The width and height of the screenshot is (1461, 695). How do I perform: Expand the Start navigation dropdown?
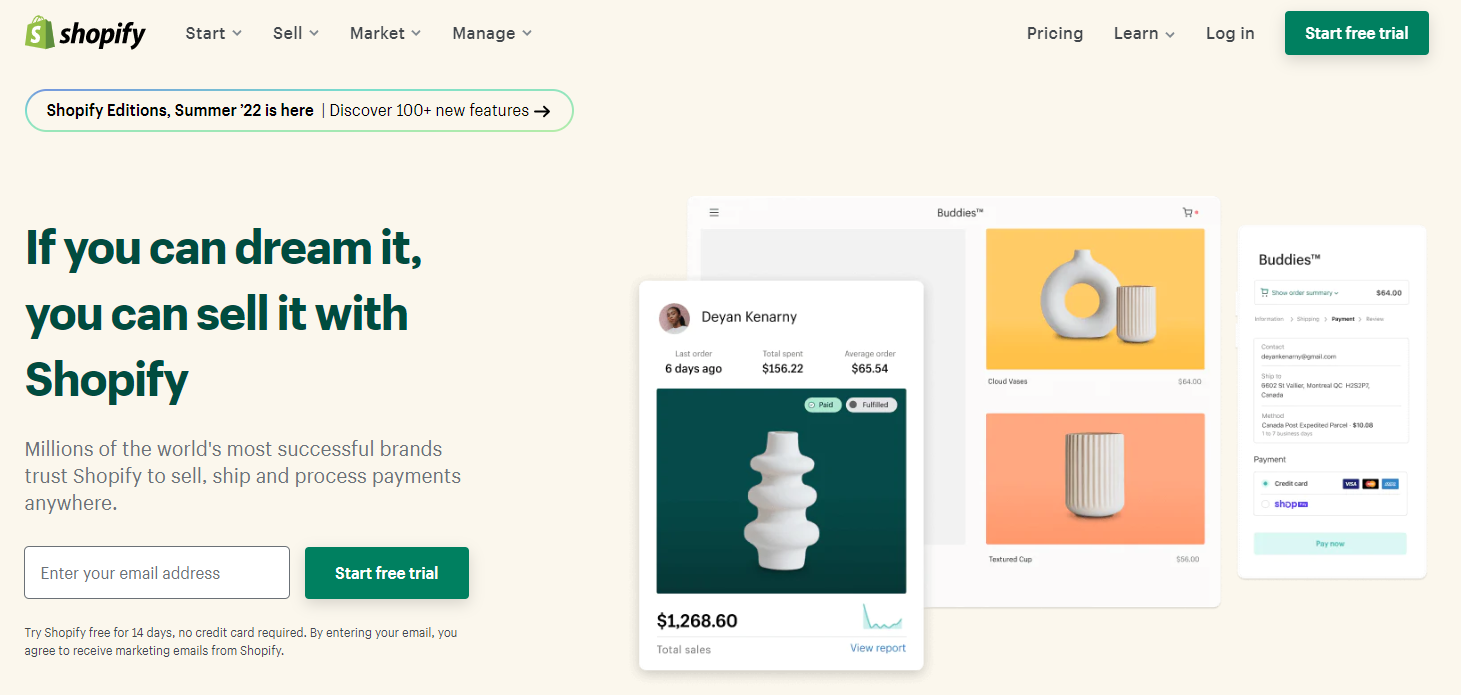click(214, 33)
